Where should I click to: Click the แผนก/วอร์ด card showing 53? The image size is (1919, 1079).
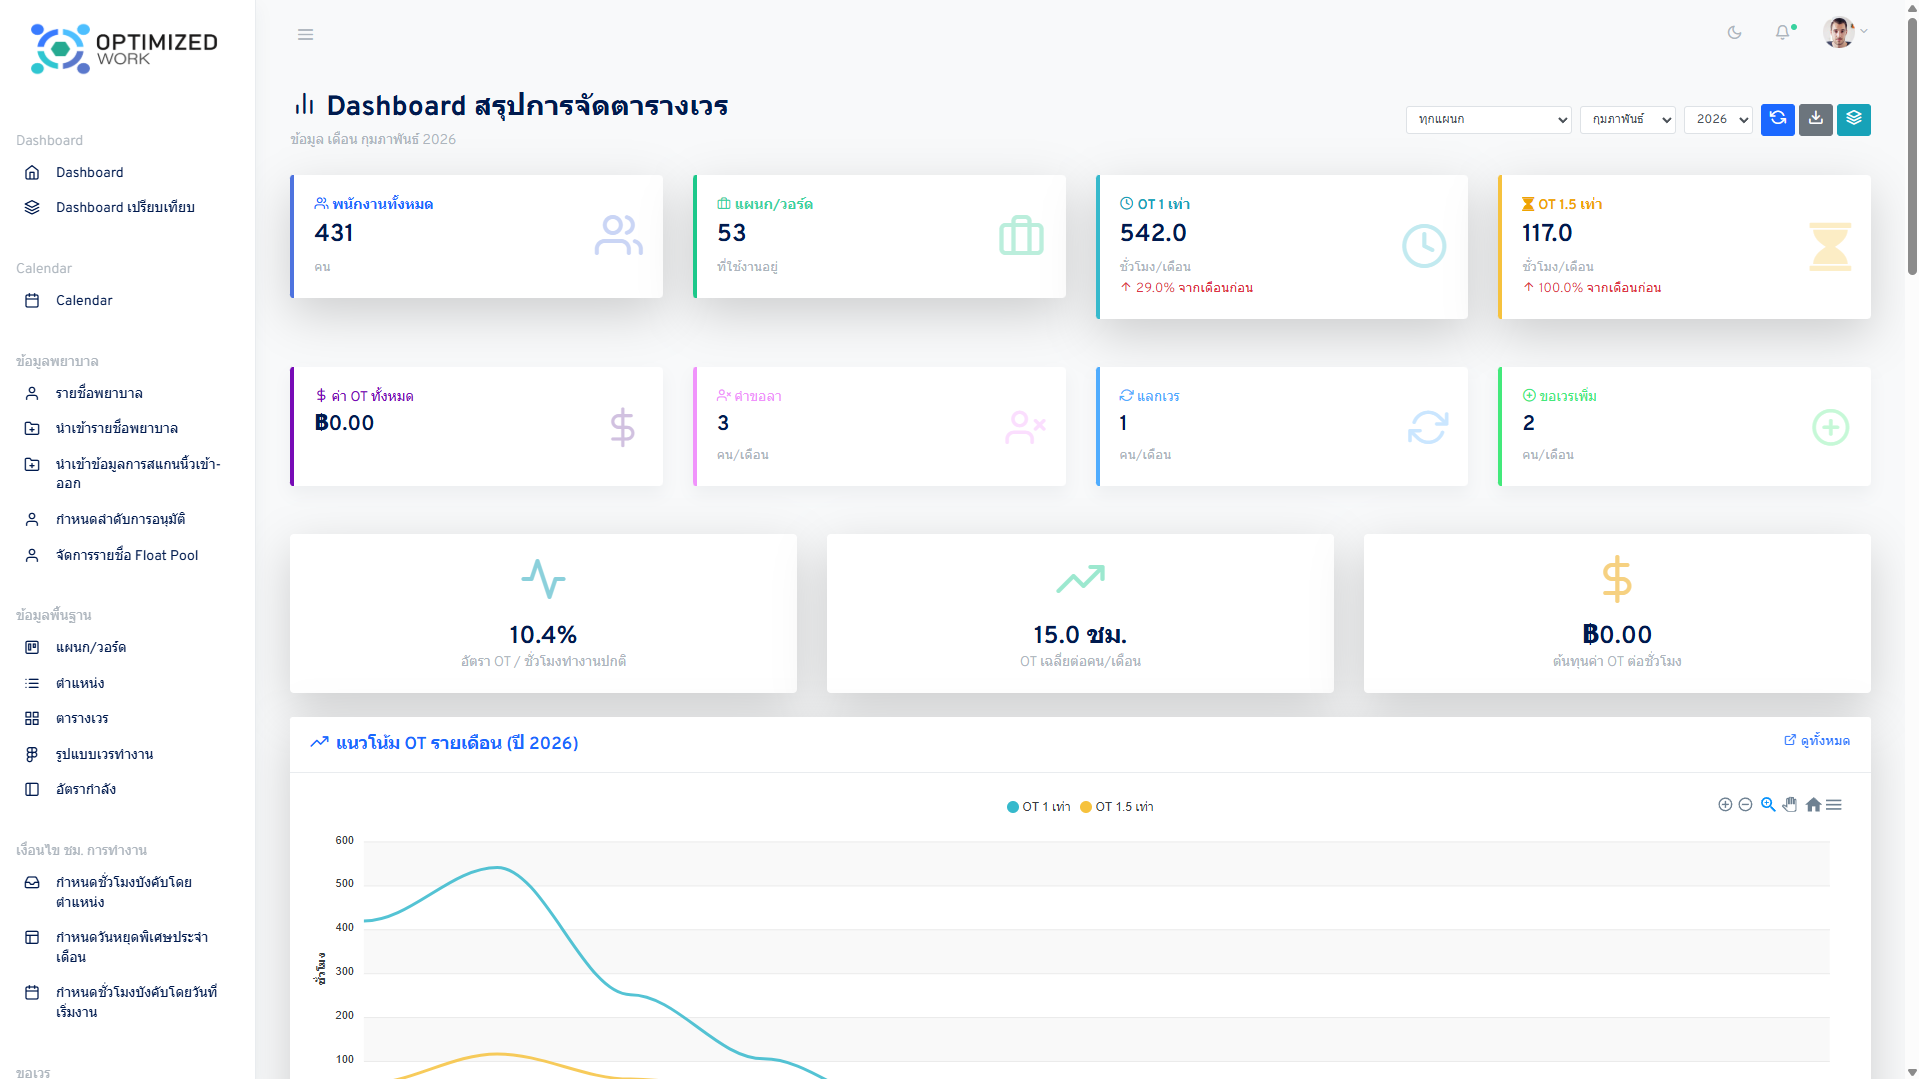point(880,237)
